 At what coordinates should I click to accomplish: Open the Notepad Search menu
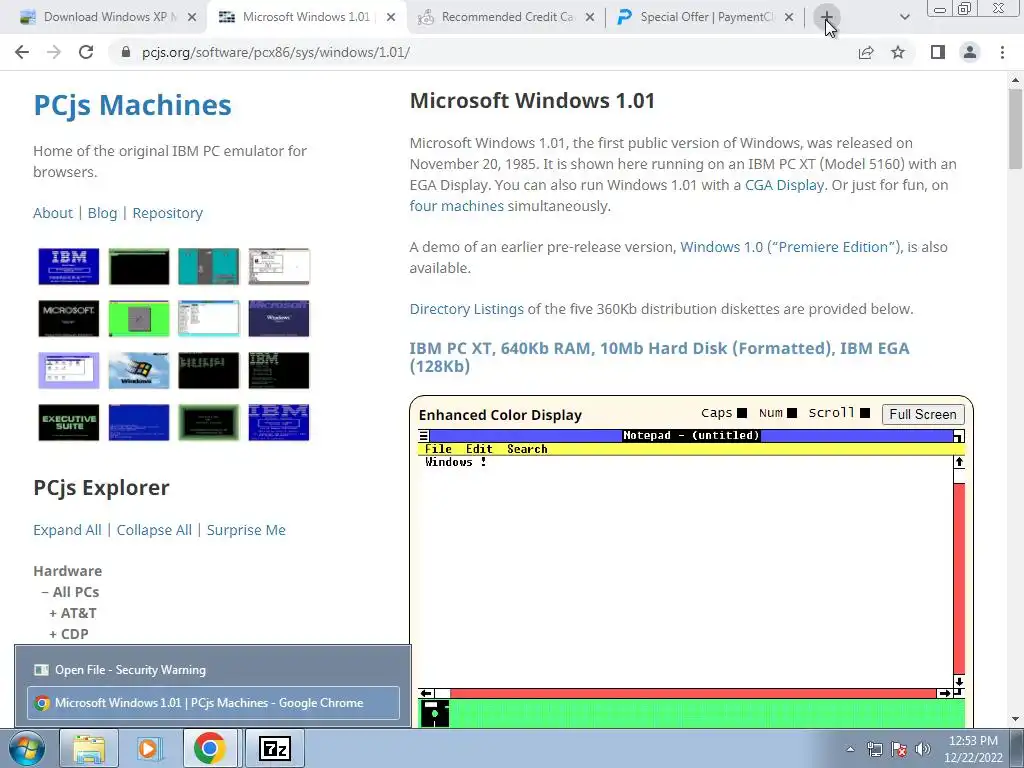click(527, 449)
